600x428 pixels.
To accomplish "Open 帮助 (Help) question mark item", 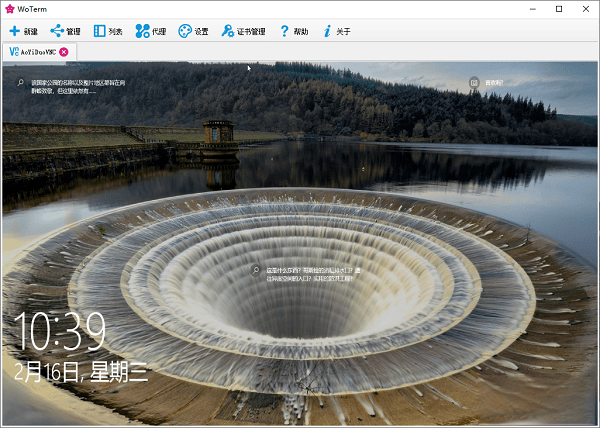I will point(294,31).
